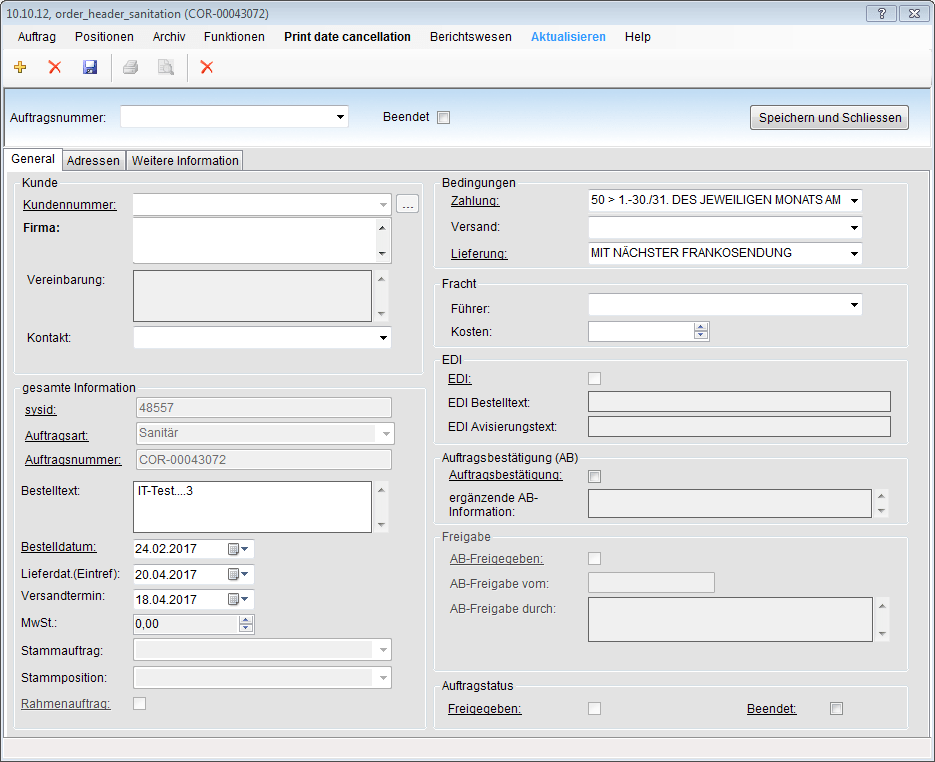Click inside the Bestelltext text area
This screenshot has width=935, height=762.
click(252, 507)
